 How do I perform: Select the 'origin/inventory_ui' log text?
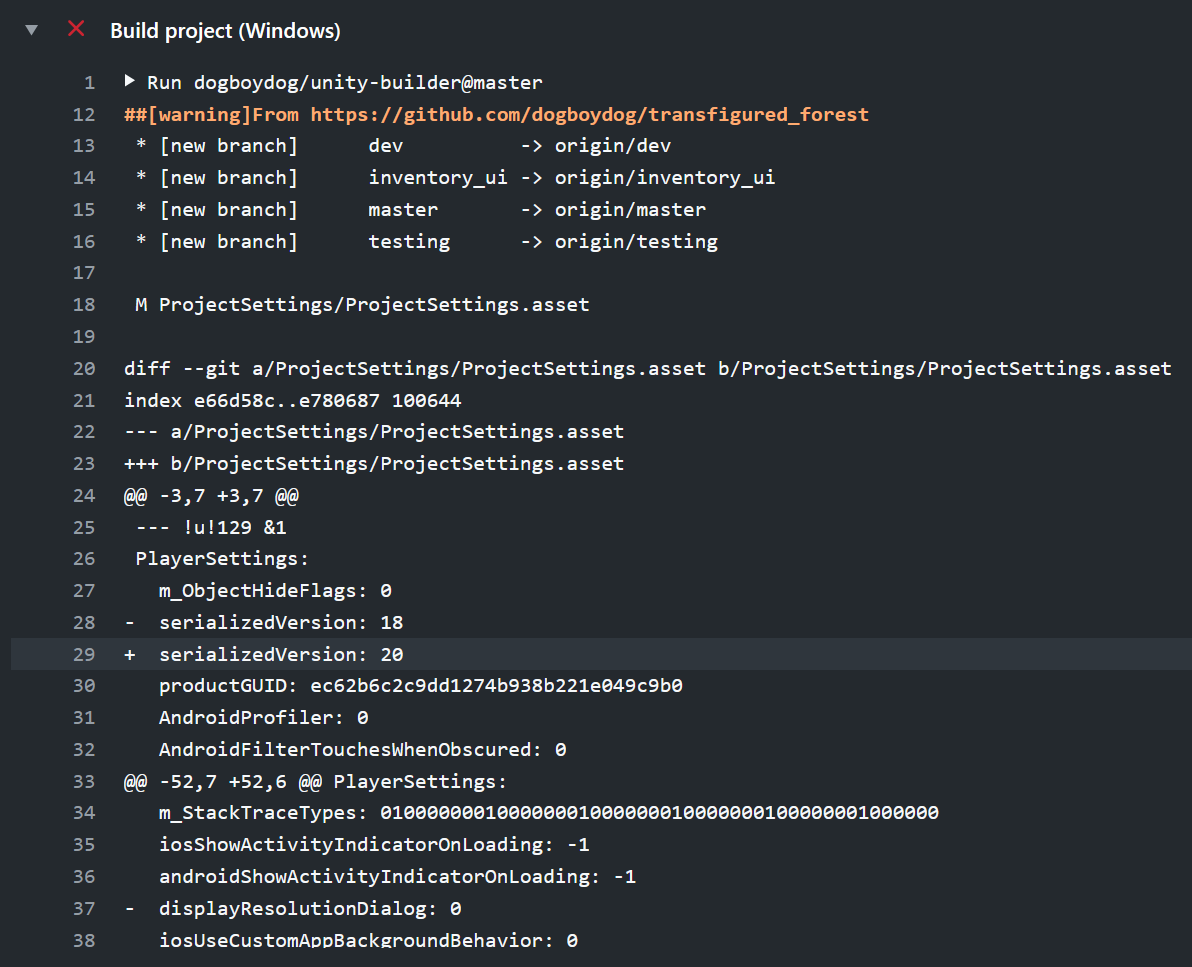click(665, 178)
